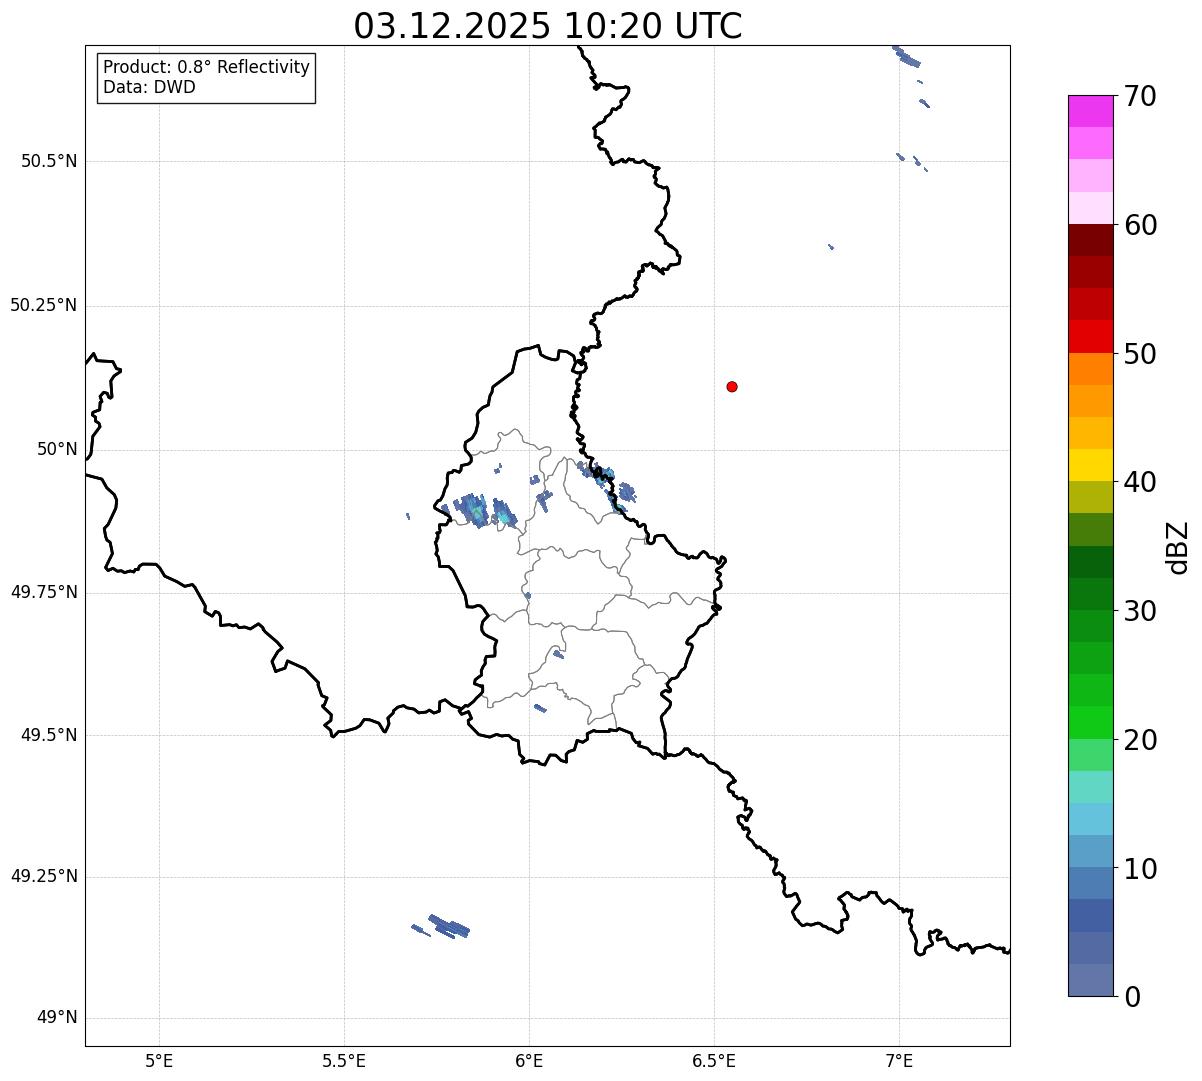Click the 5°E longitude label
1202x1081 pixels.
point(159,1061)
